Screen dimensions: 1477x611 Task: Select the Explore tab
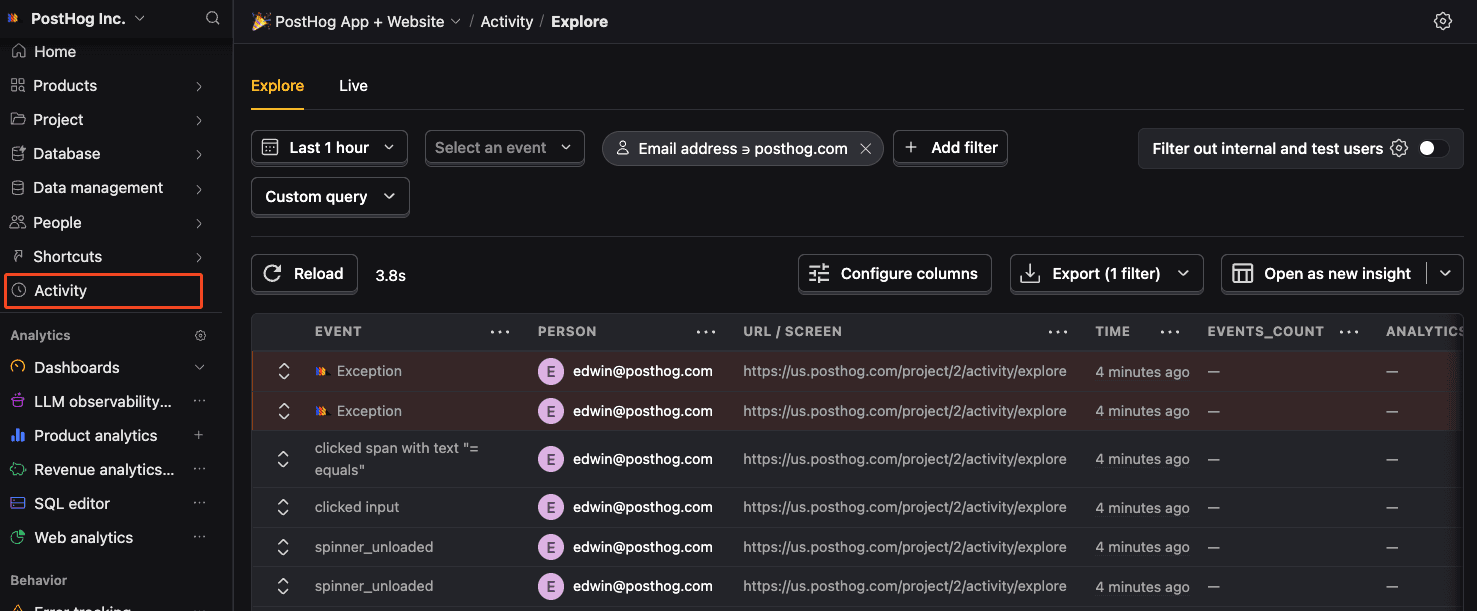click(x=277, y=86)
